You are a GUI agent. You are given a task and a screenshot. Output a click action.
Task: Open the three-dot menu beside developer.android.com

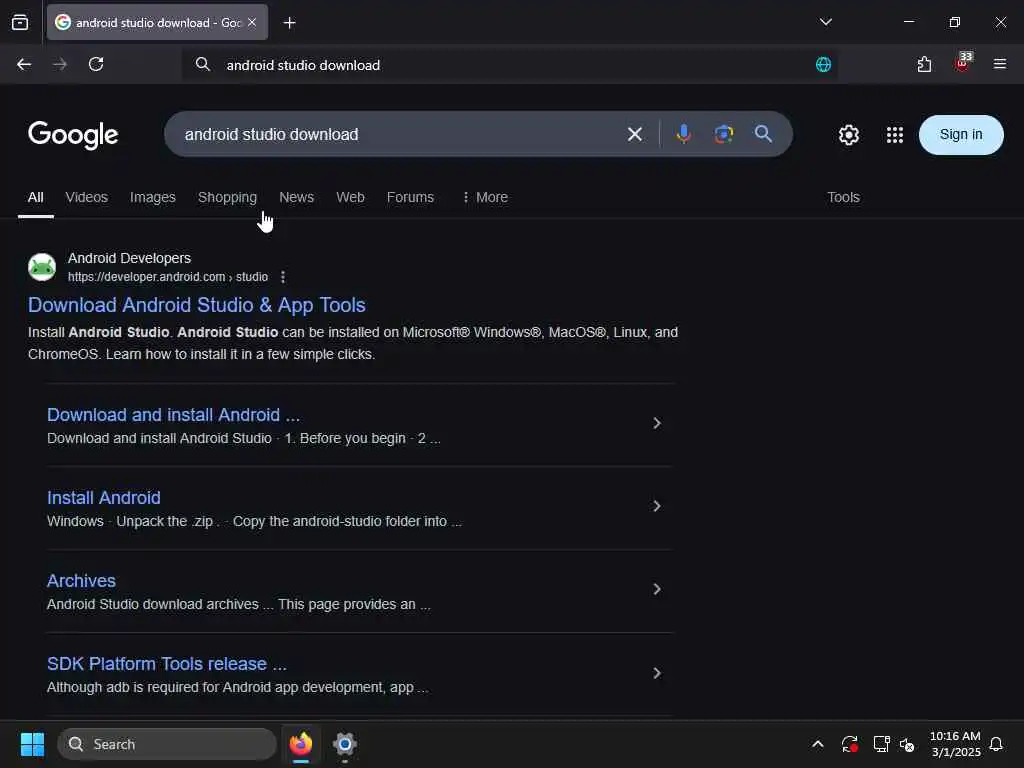point(283,277)
